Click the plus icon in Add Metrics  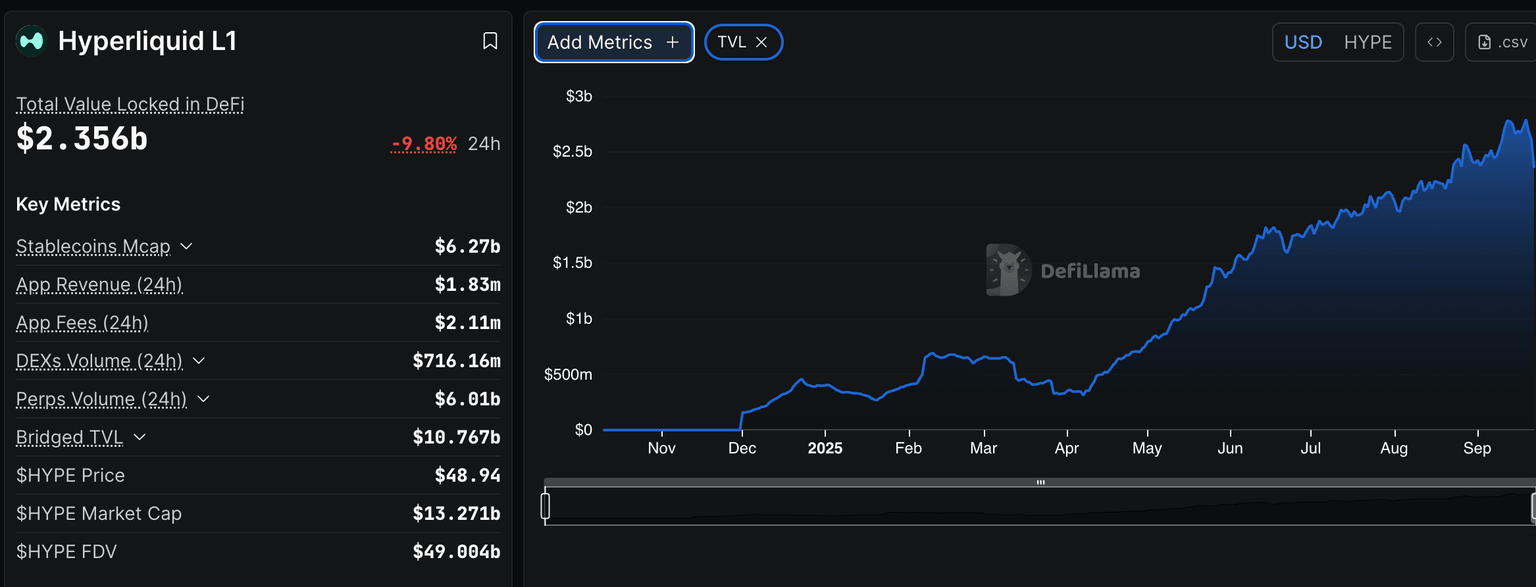coord(672,42)
